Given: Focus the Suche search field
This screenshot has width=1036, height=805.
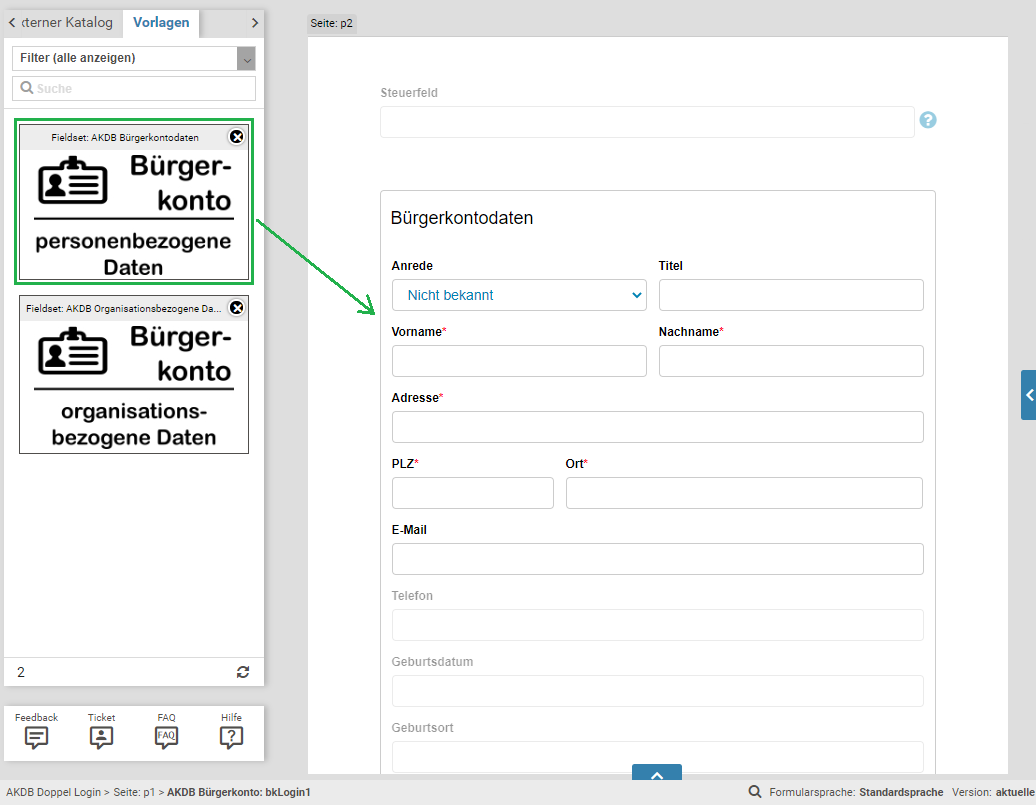Looking at the screenshot, I should click(x=134, y=89).
